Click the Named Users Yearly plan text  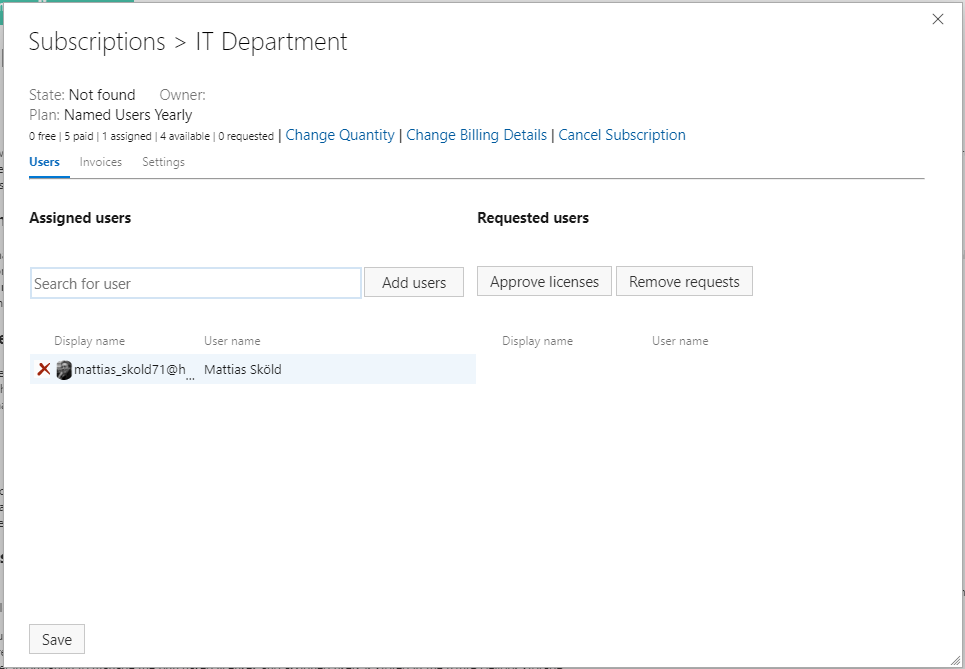128,115
